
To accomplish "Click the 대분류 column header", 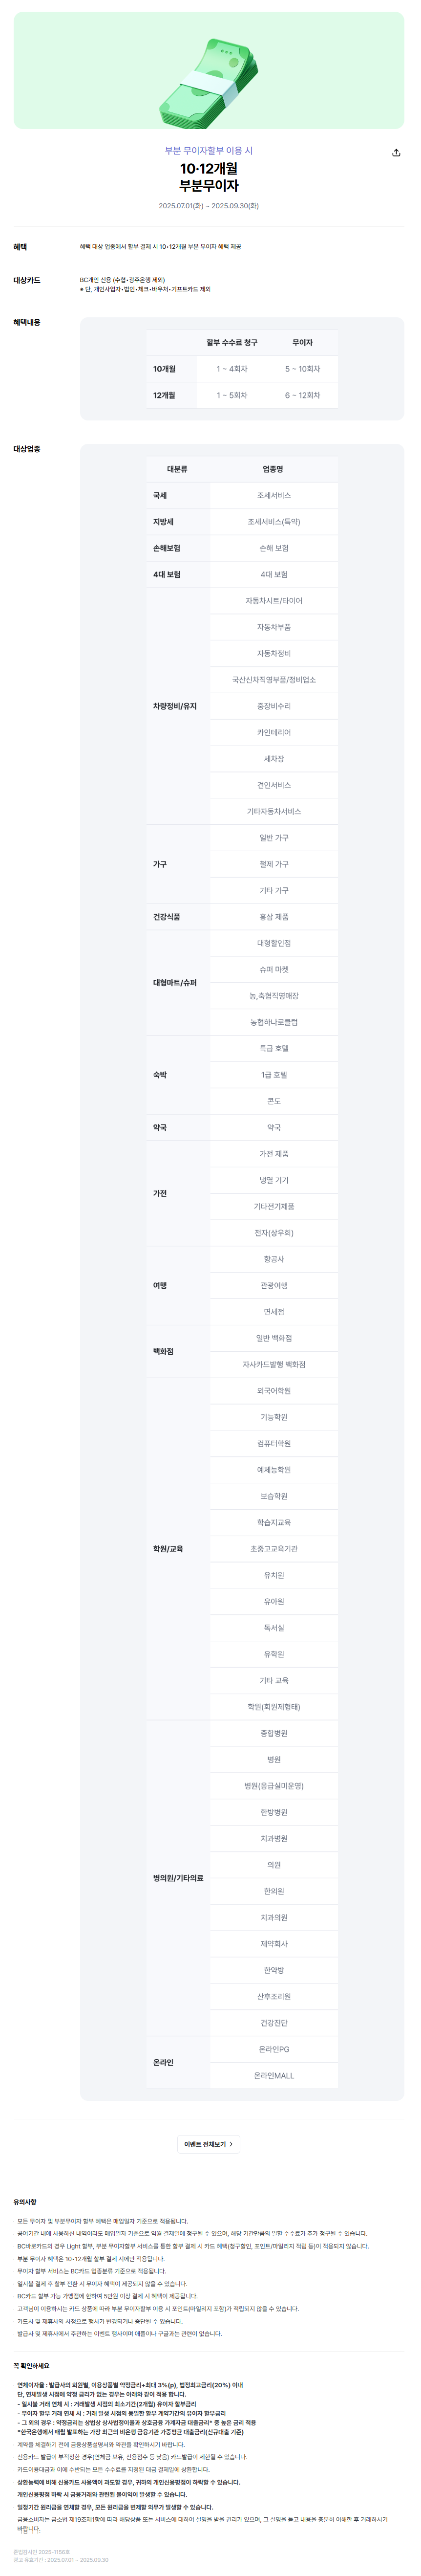I will tap(177, 469).
